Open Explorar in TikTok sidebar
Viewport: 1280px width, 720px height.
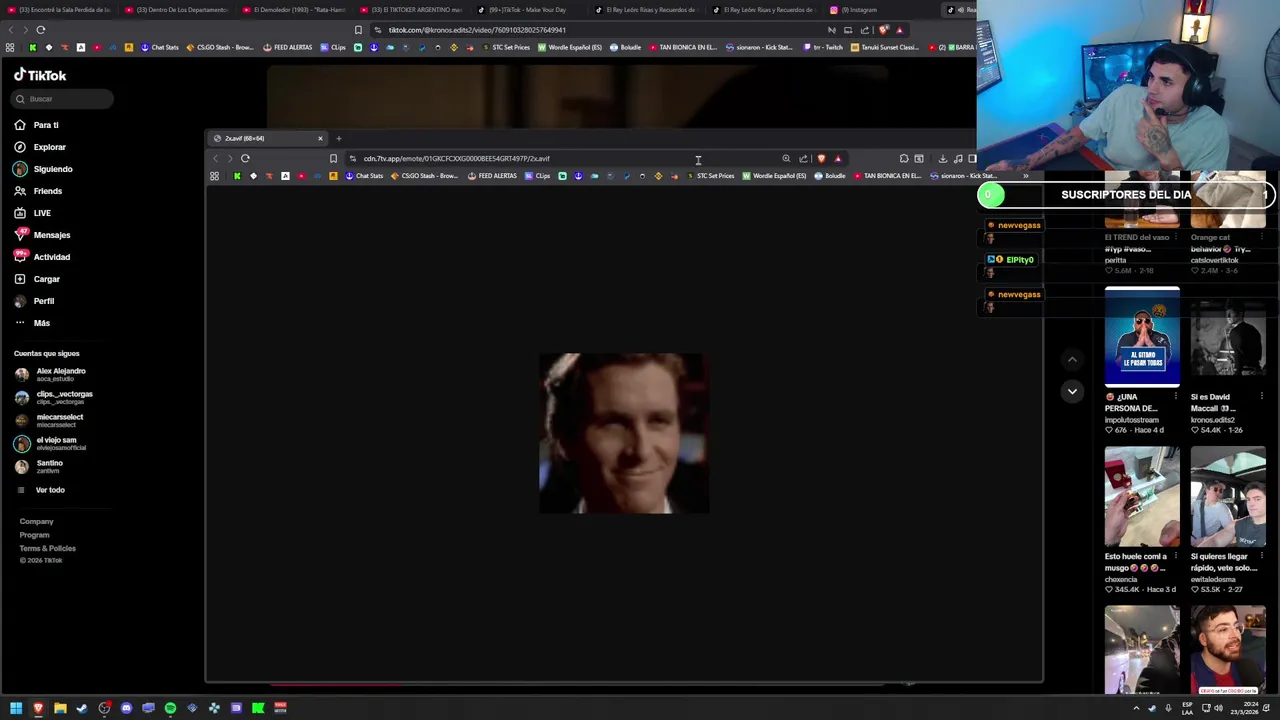coord(40,147)
